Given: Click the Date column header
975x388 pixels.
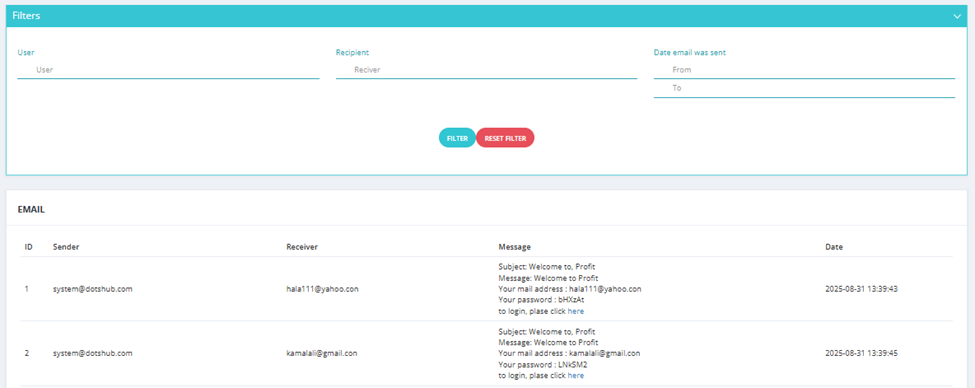Looking at the screenshot, I should (x=834, y=247).
